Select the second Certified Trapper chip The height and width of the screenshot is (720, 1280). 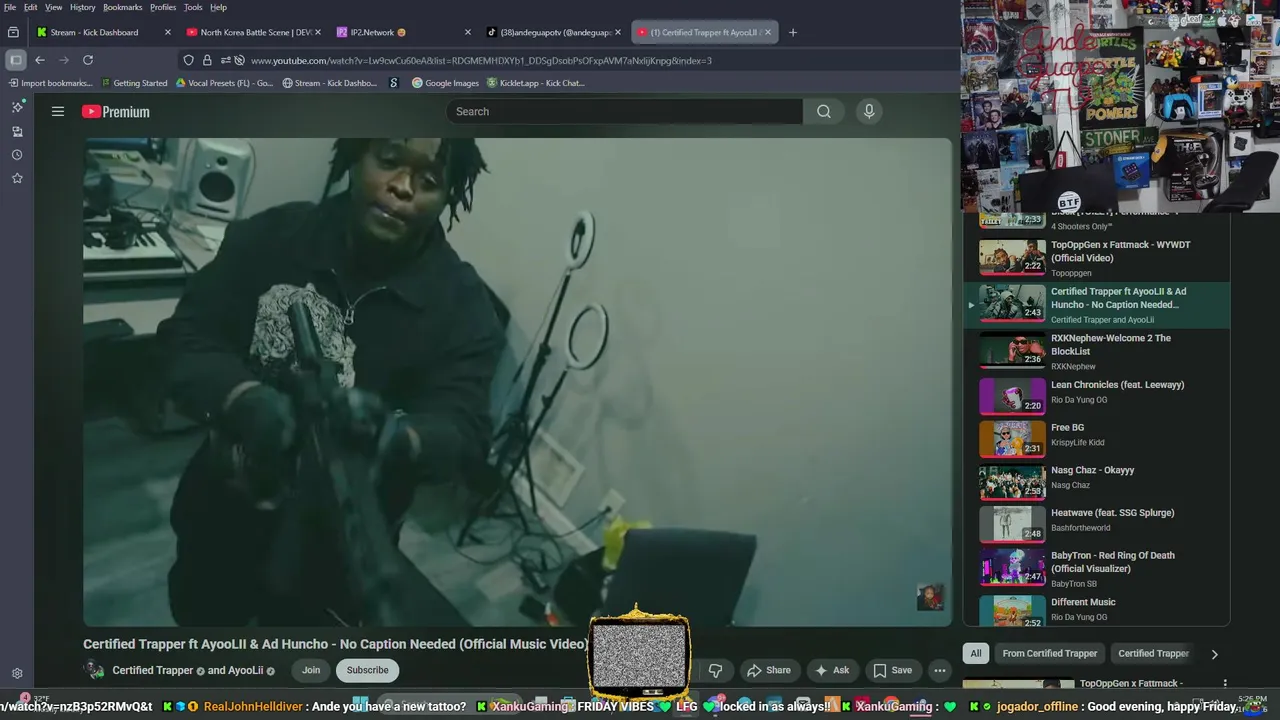[x=1153, y=653]
